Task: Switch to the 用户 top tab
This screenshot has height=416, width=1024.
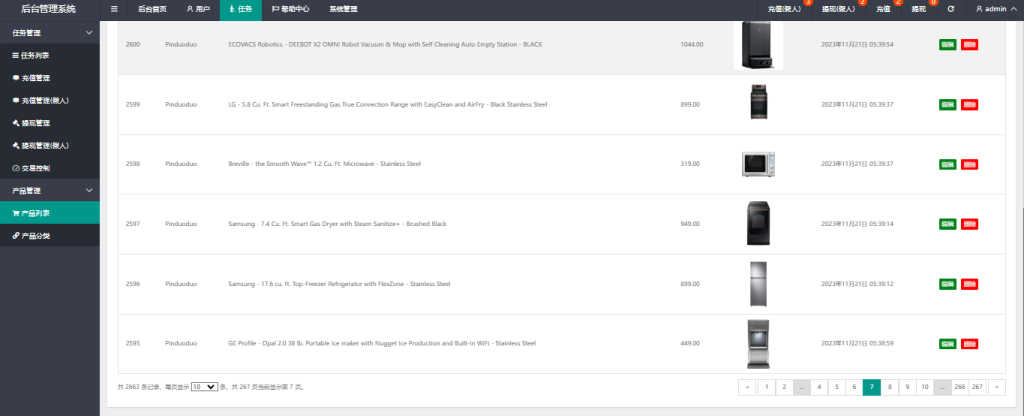Action: click(198, 9)
